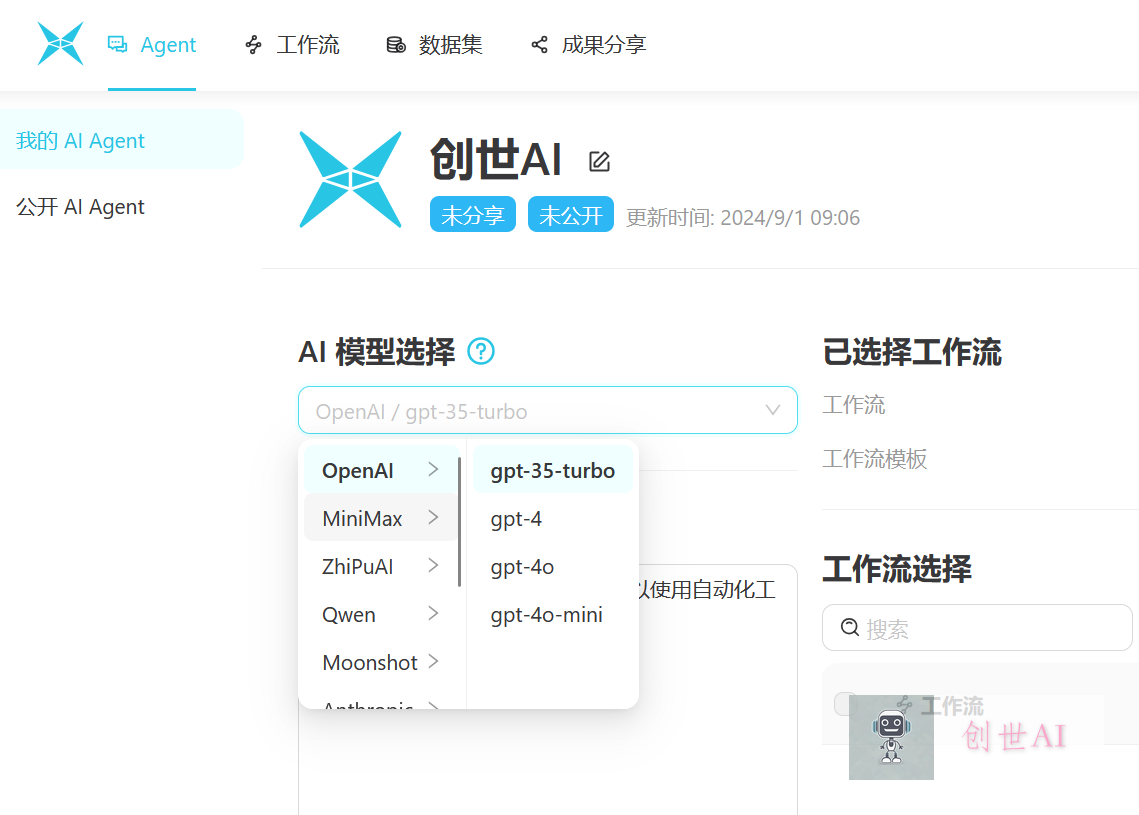Screen dimensions: 1139x815
Task: Click the 未分享 badge
Action: [x=472, y=214]
